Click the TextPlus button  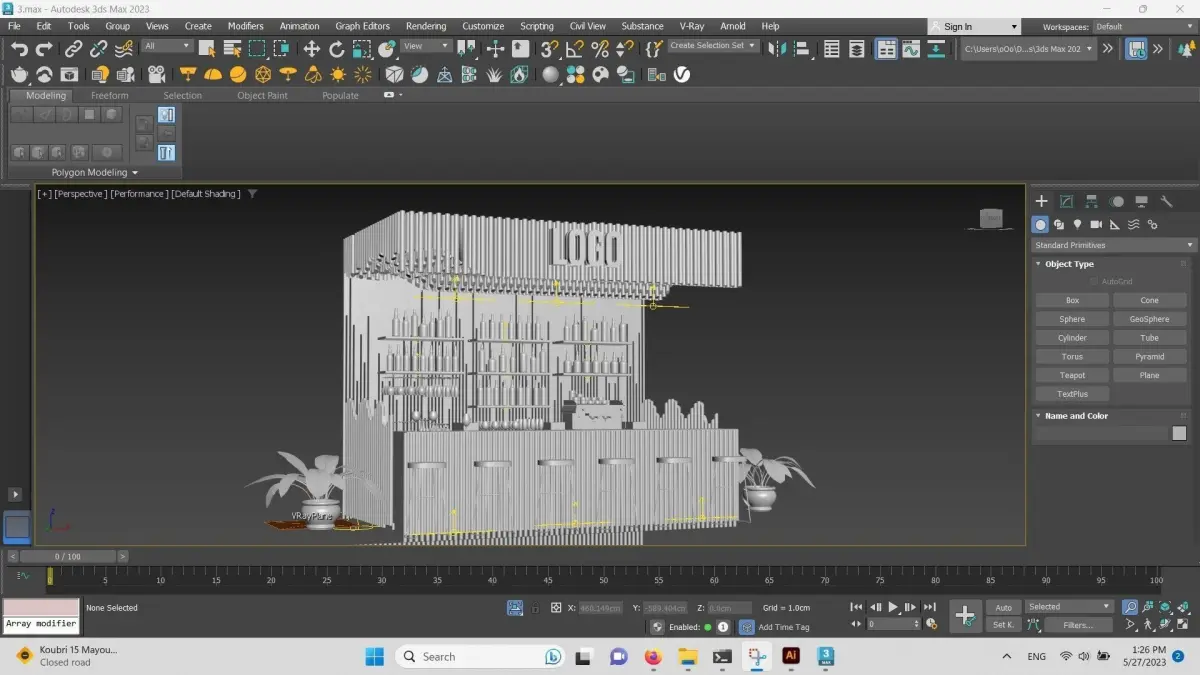coord(1072,394)
